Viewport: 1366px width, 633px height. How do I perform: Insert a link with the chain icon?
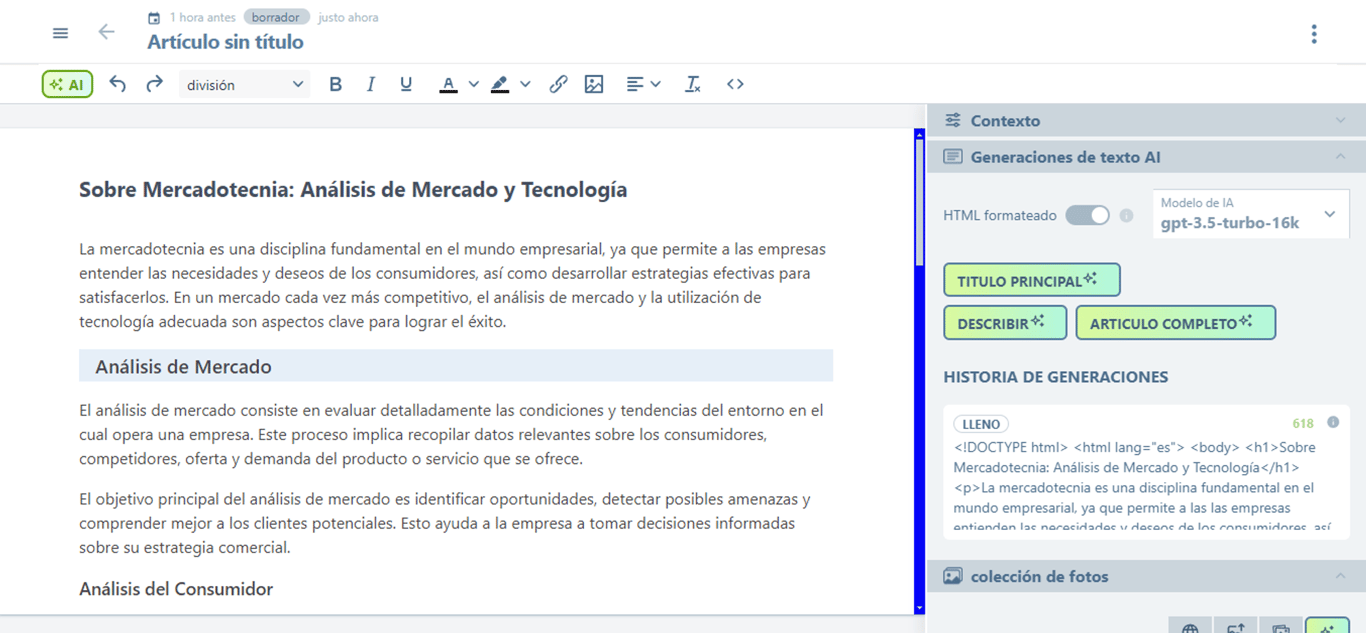[558, 85]
